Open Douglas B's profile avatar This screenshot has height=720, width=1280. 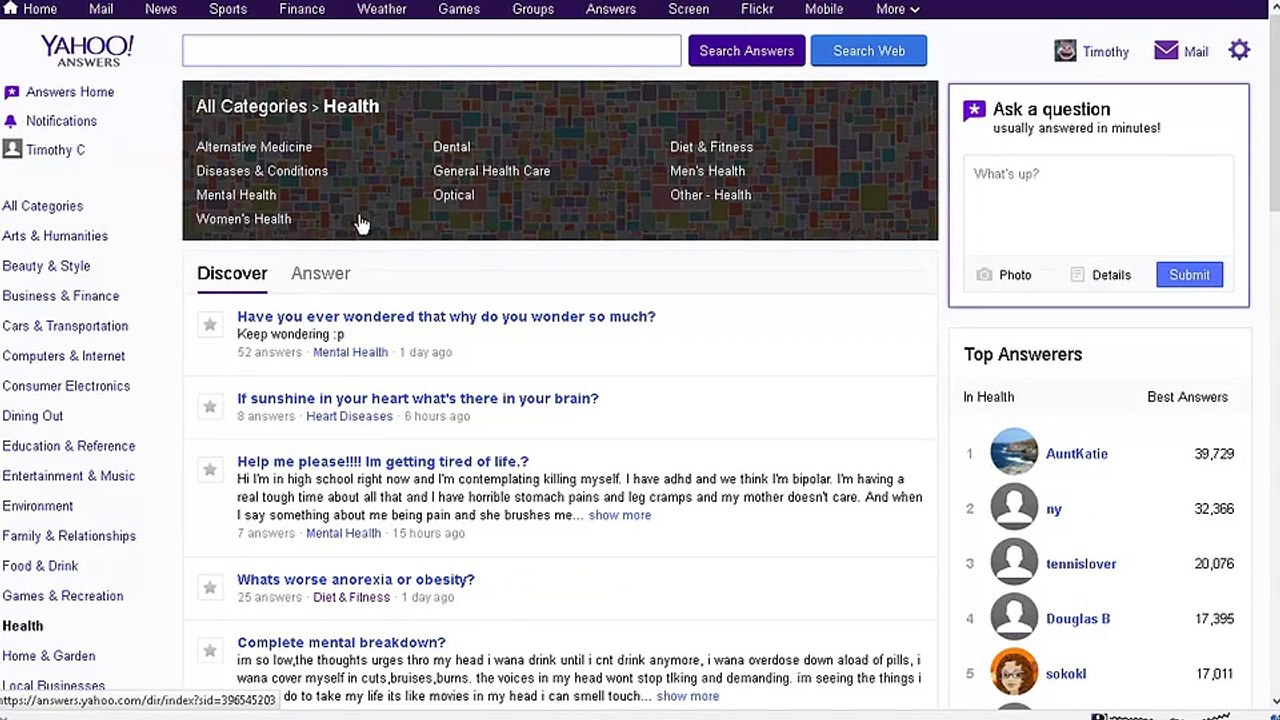point(1014,617)
